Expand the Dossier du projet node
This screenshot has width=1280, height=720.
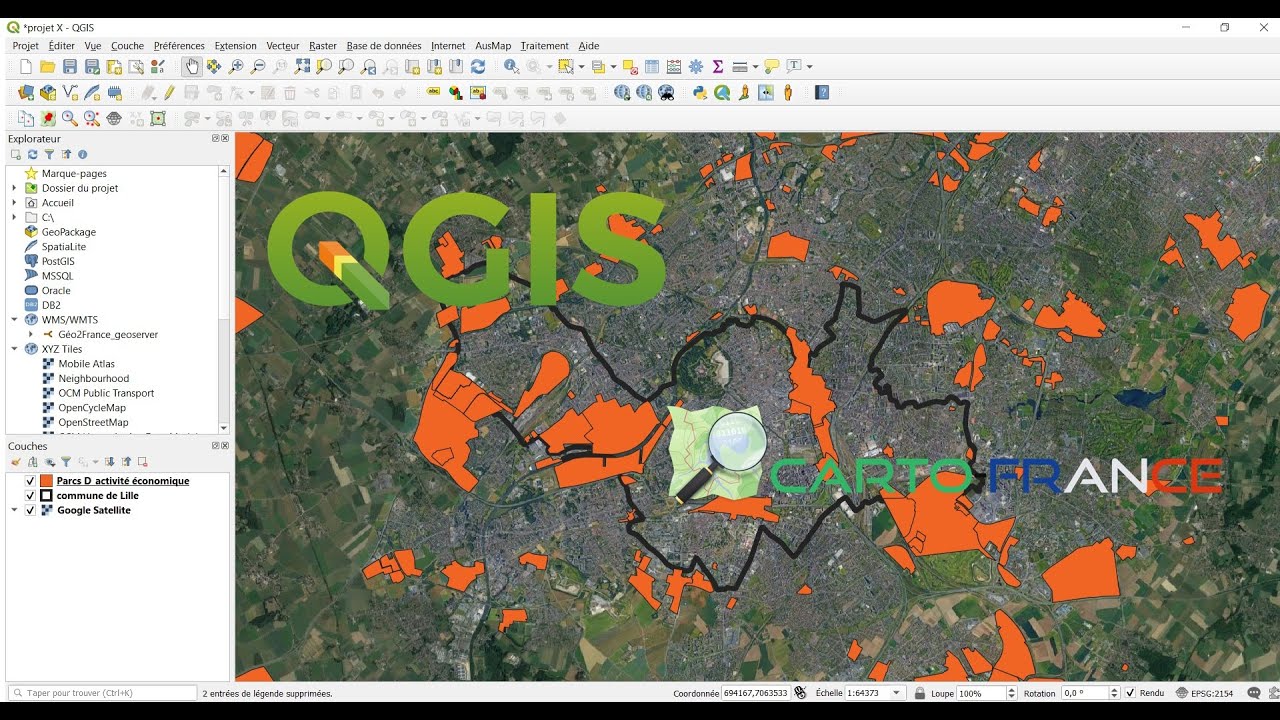14,188
